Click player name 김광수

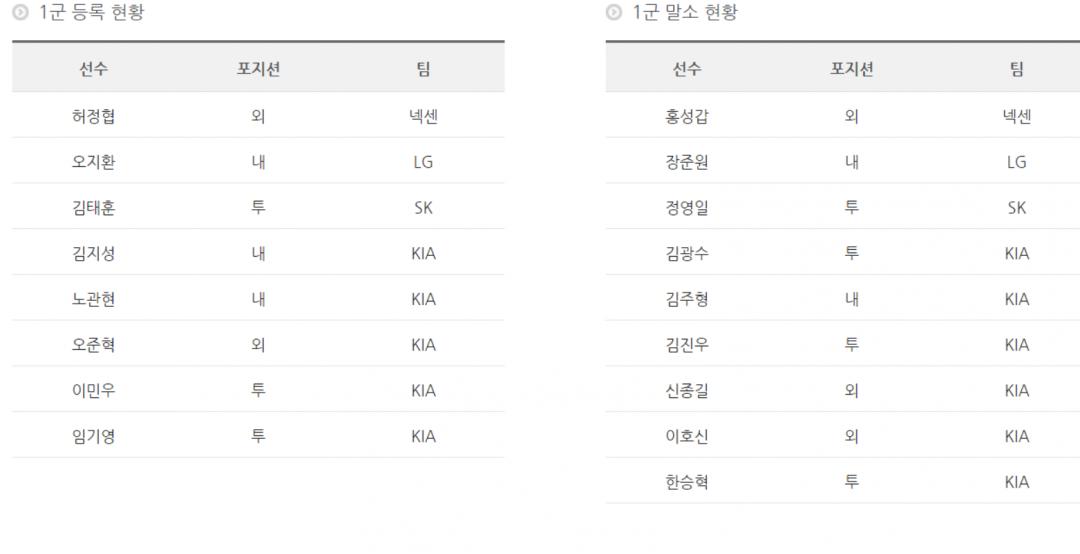pyautogui.click(x=687, y=253)
